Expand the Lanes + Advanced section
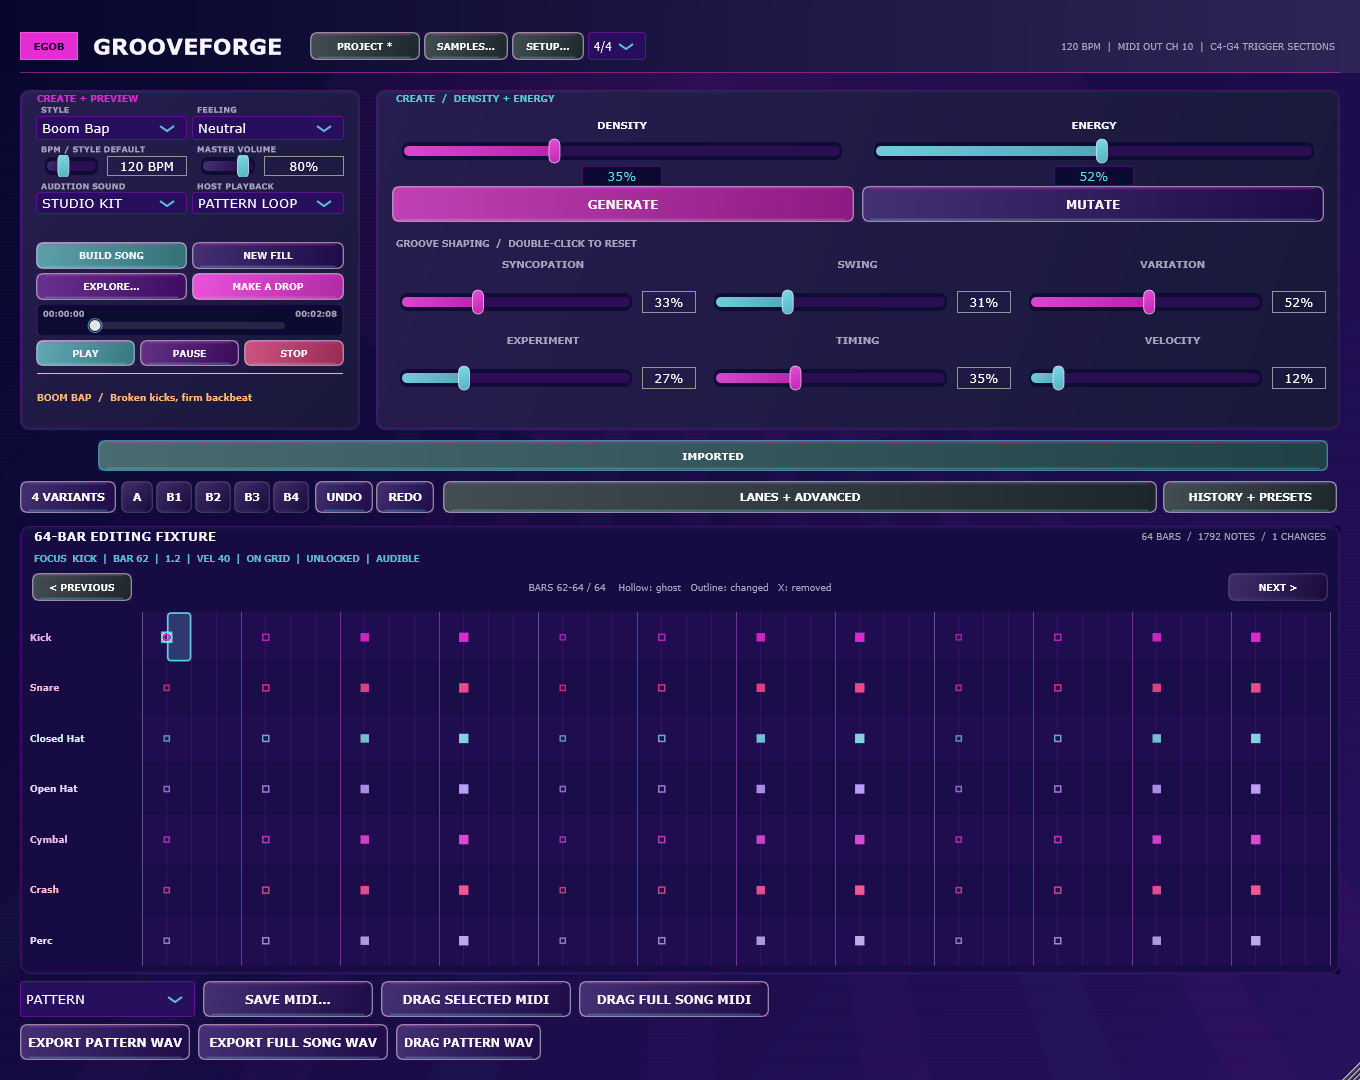1360x1080 pixels. 800,497
